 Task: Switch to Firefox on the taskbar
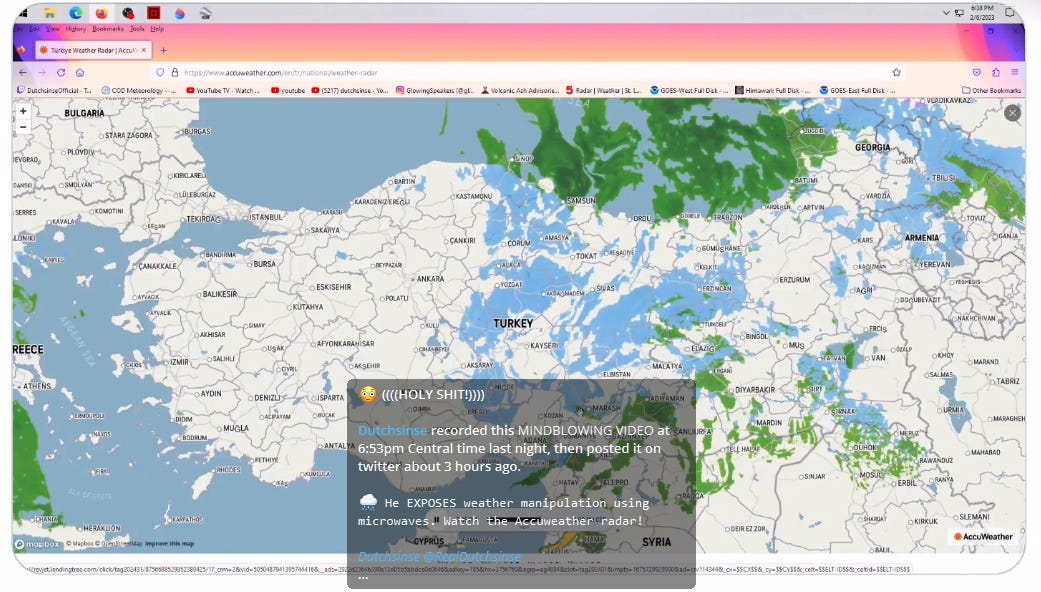pyautogui.click(x=101, y=13)
